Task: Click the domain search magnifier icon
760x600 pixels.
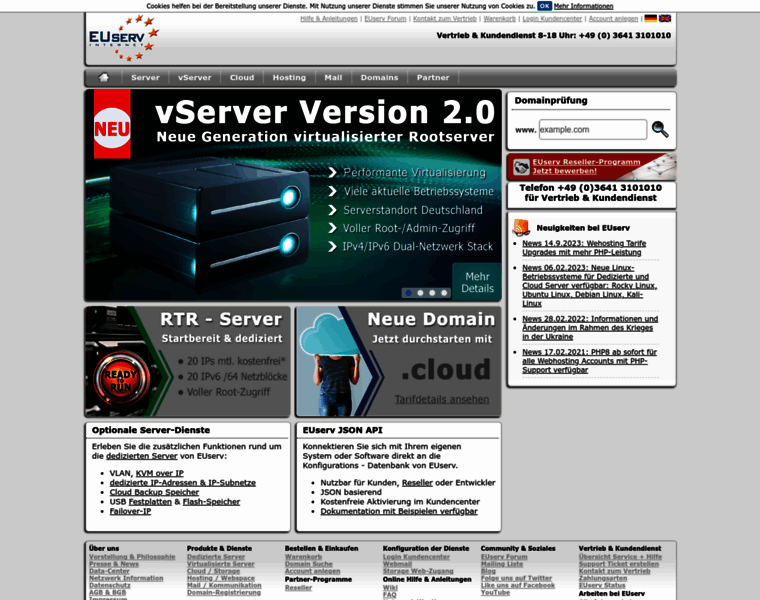Action: coord(660,129)
